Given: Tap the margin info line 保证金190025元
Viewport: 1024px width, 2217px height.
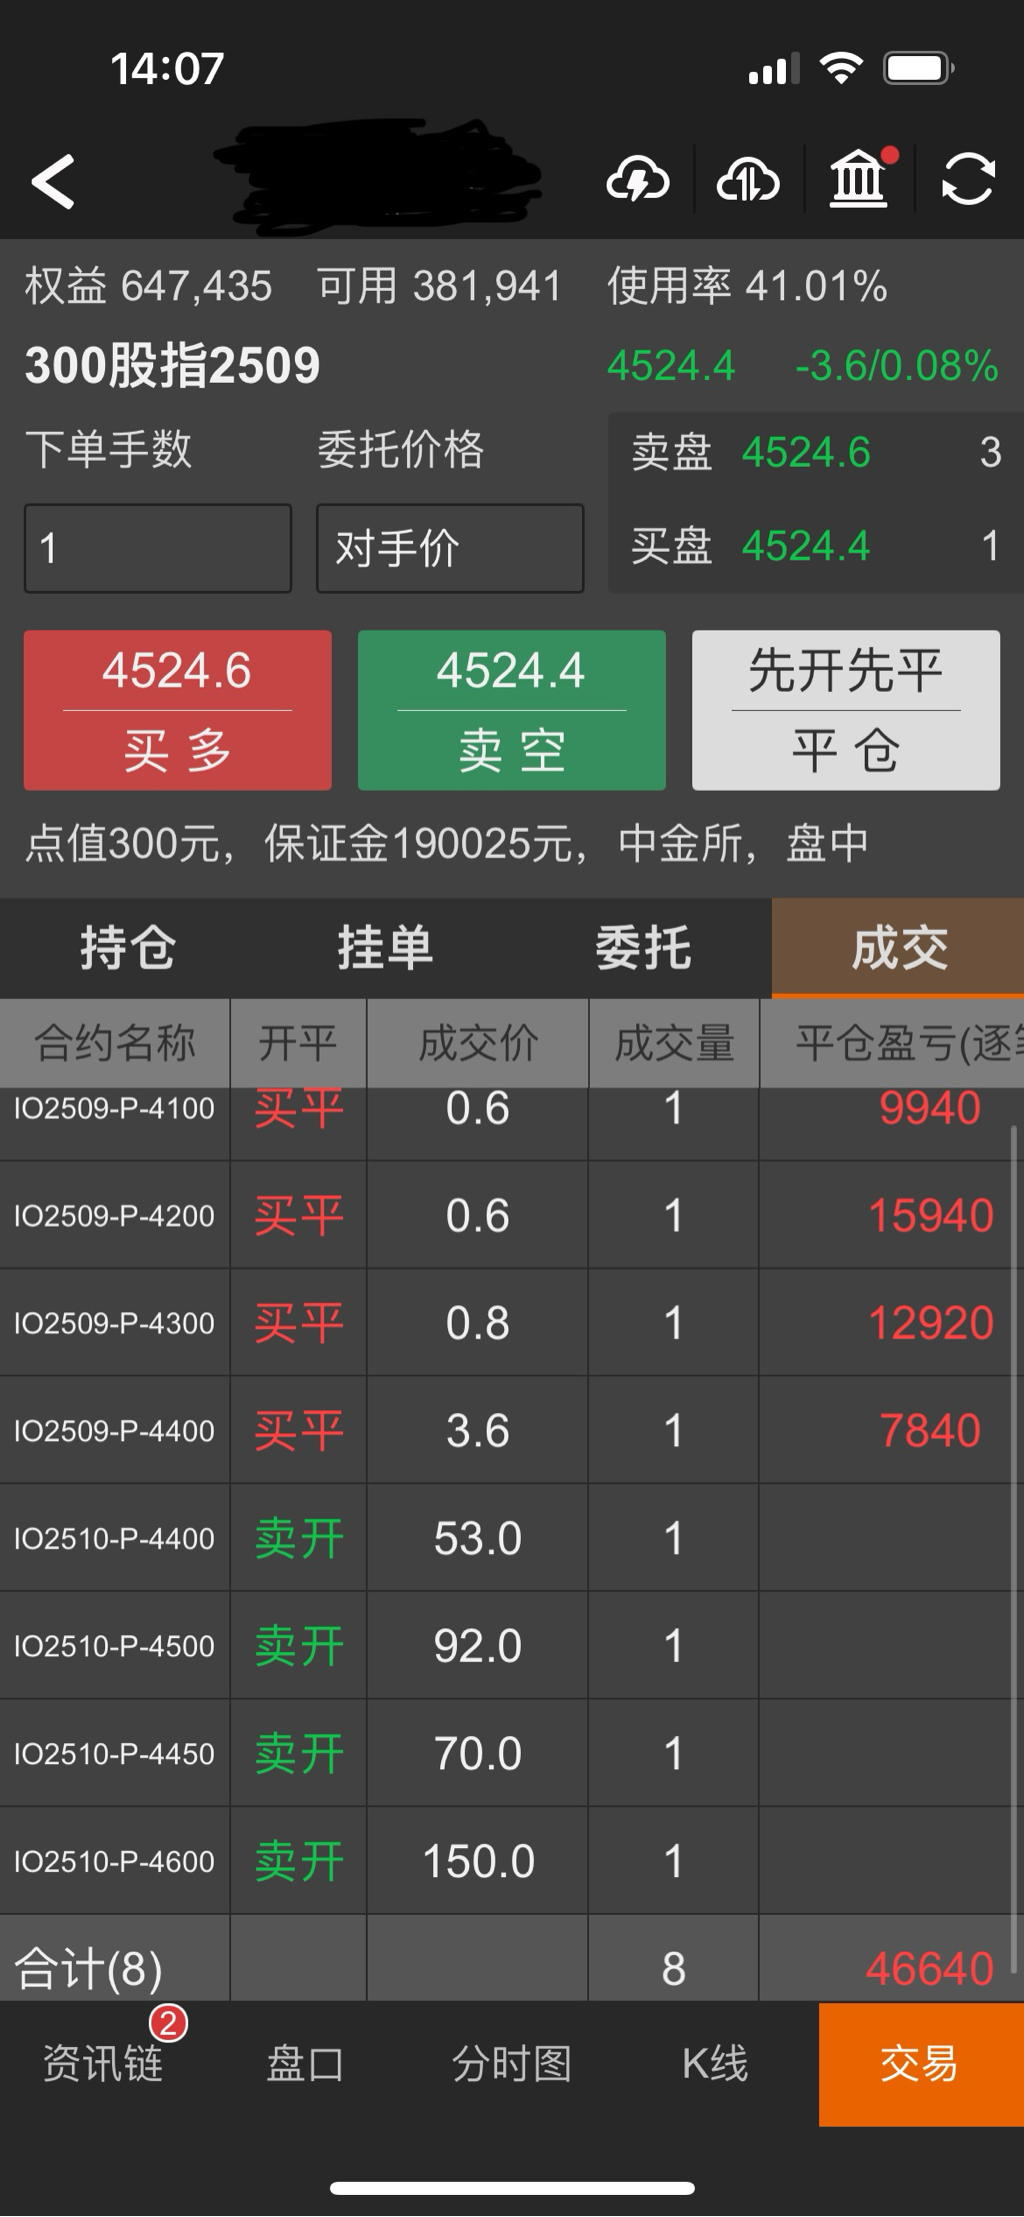Looking at the screenshot, I should (428, 844).
